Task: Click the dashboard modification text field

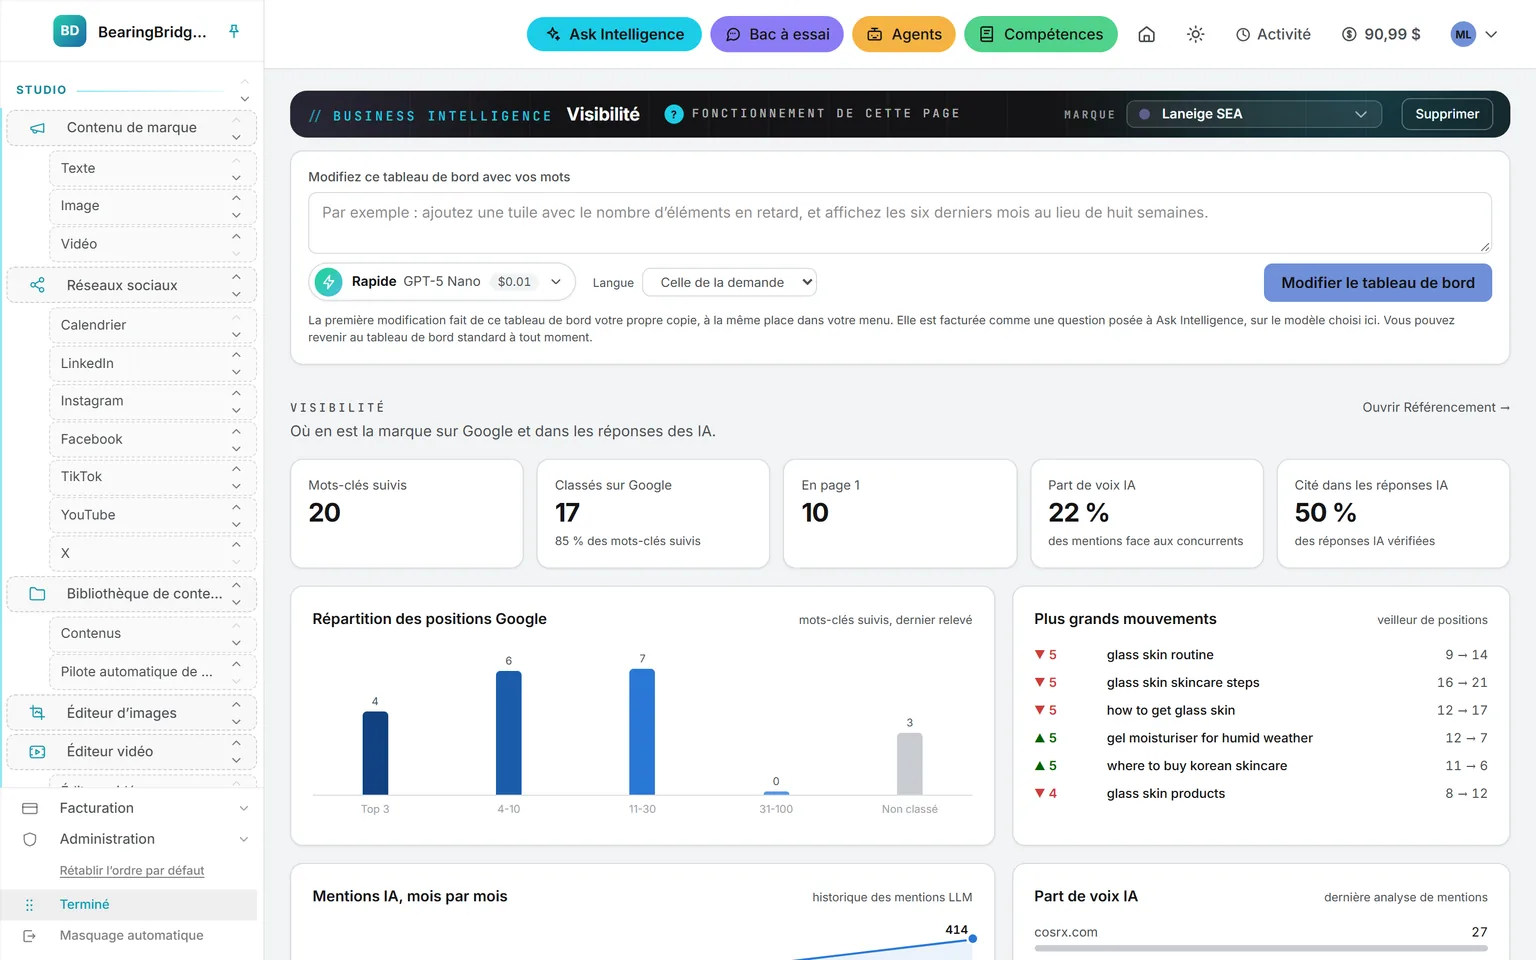Action: pos(900,223)
